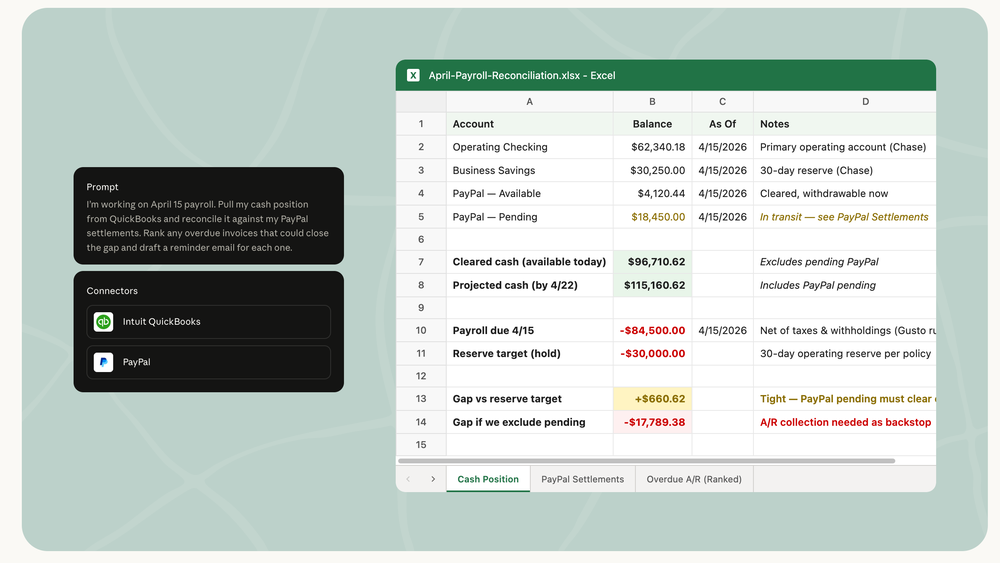Click the -$30,000.00 reserve amount cell

(x=652, y=353)
